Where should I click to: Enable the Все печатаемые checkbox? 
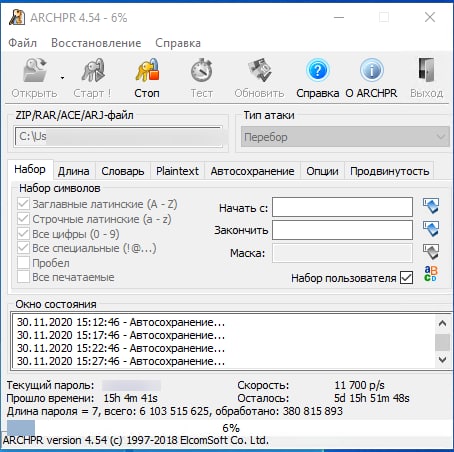[x=23, y=277]
